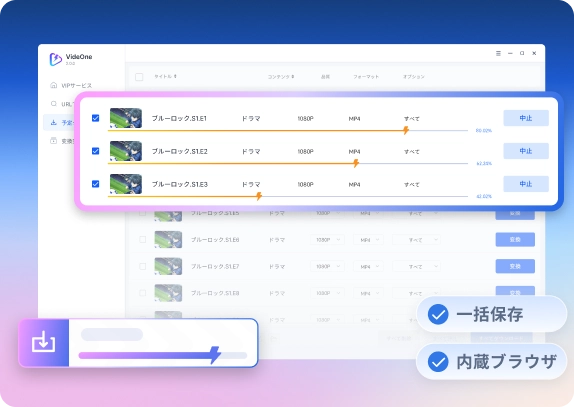
Task: Open the 1080P quality dropdown for S1.E8
Action: tap(327, 293)
